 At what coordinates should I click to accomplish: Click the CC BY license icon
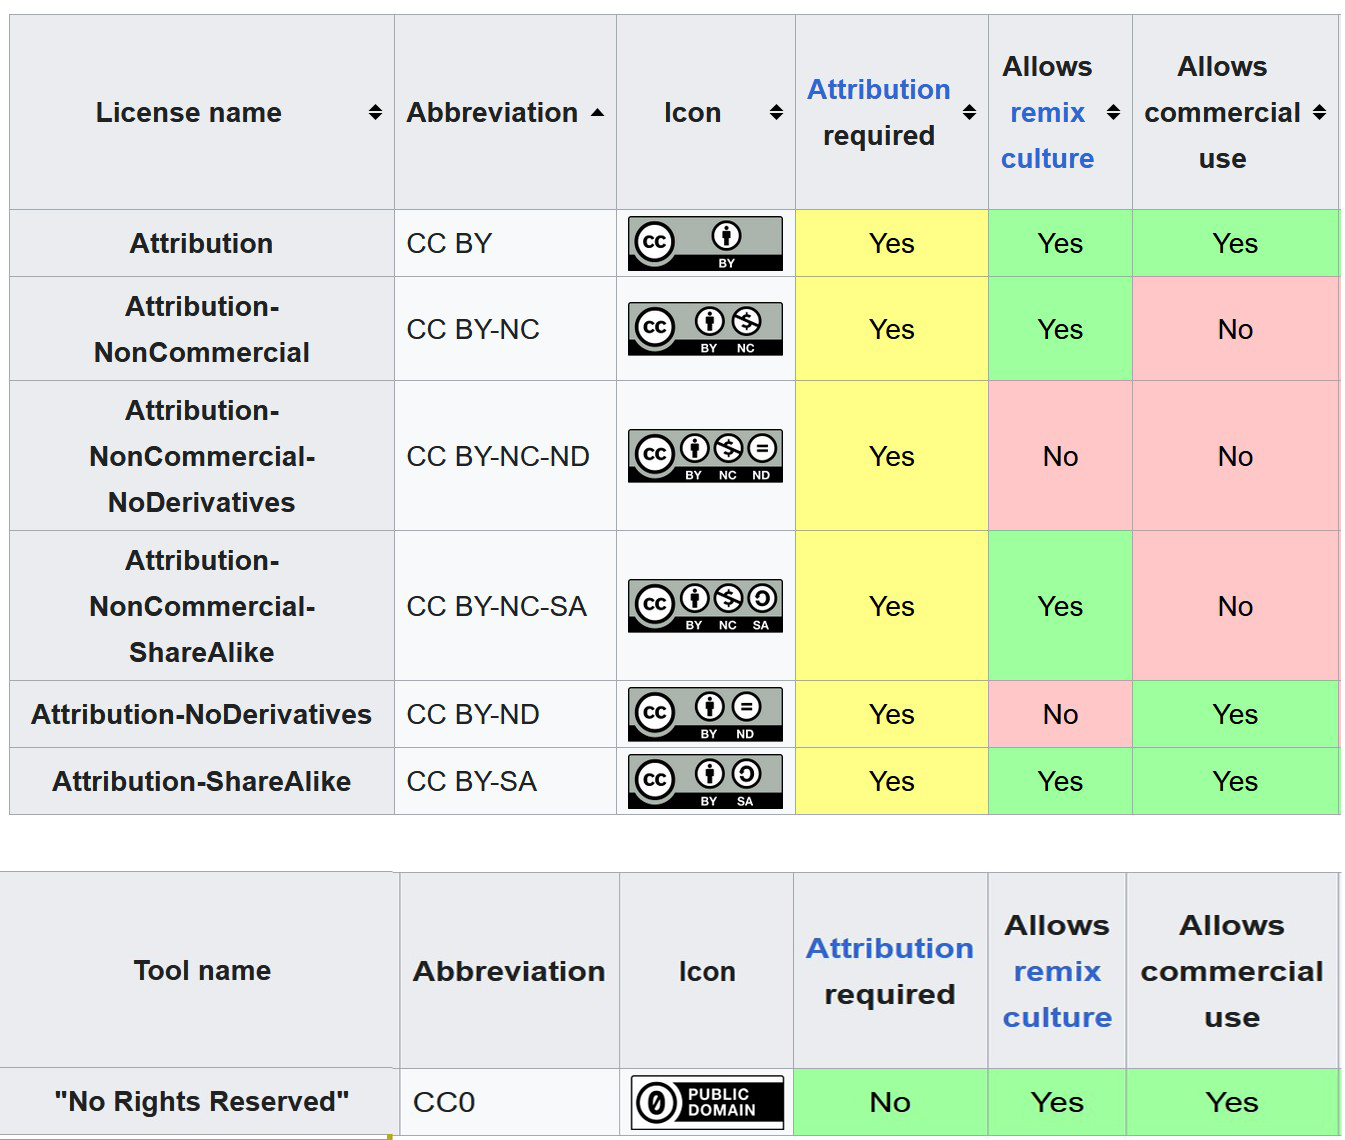click(x=705, y=244)
